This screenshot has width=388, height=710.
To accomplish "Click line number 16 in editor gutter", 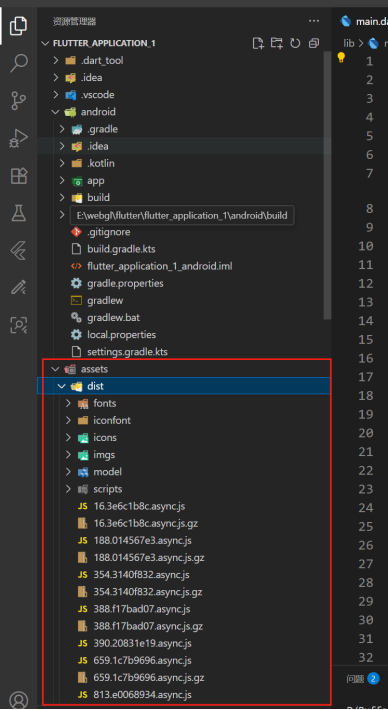I will coord(365,359).
